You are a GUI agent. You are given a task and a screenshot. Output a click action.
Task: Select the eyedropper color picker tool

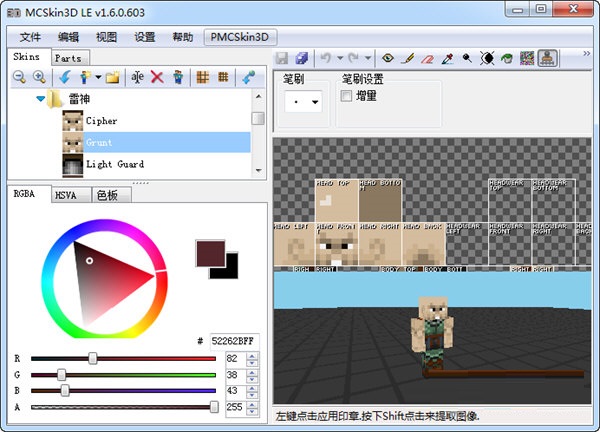[x=447, y=58]
